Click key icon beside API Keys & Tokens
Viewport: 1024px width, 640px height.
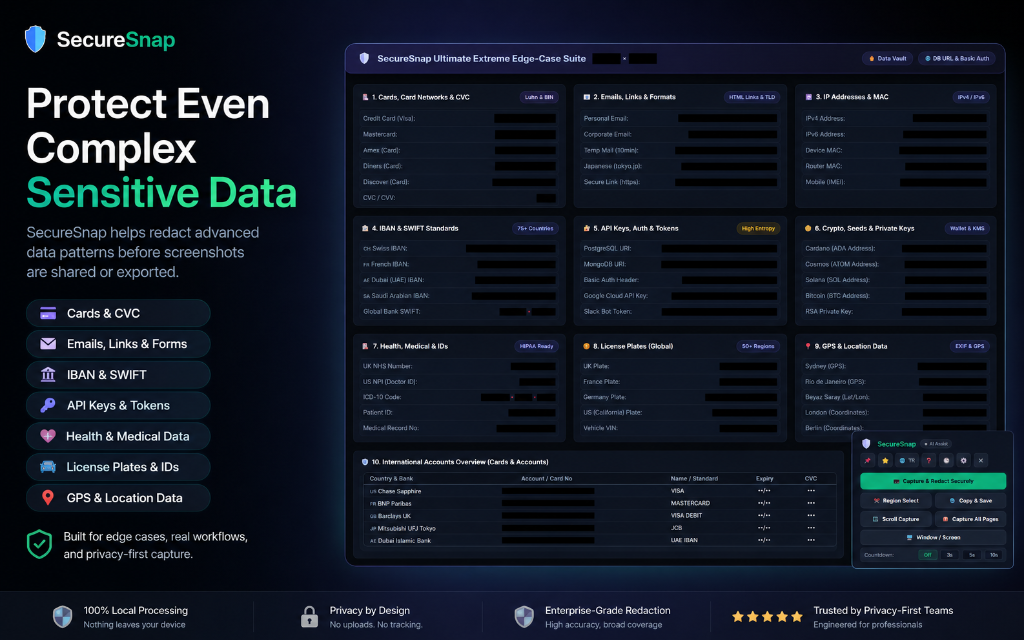tap(48, 405)
